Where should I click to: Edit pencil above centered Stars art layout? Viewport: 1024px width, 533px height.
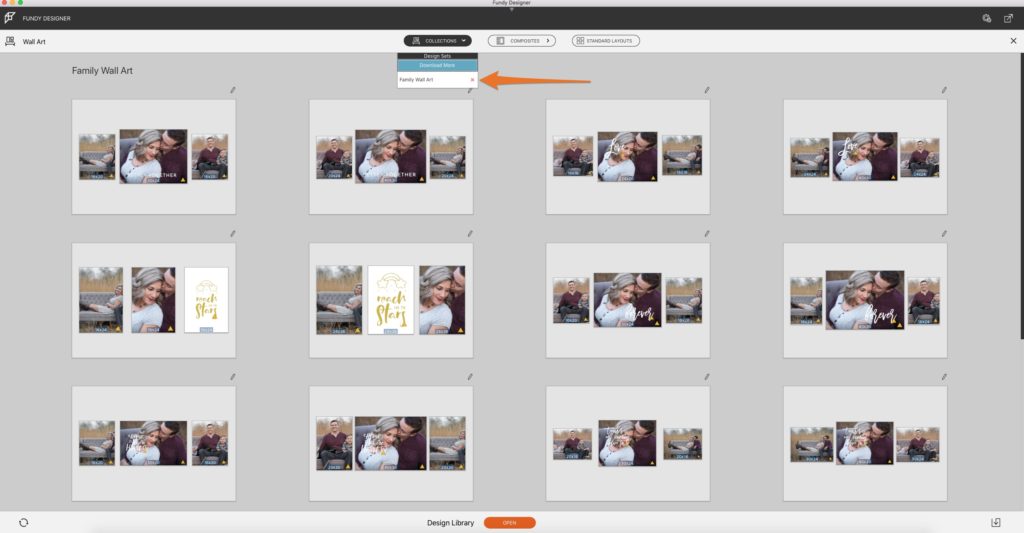pos(470,234)
